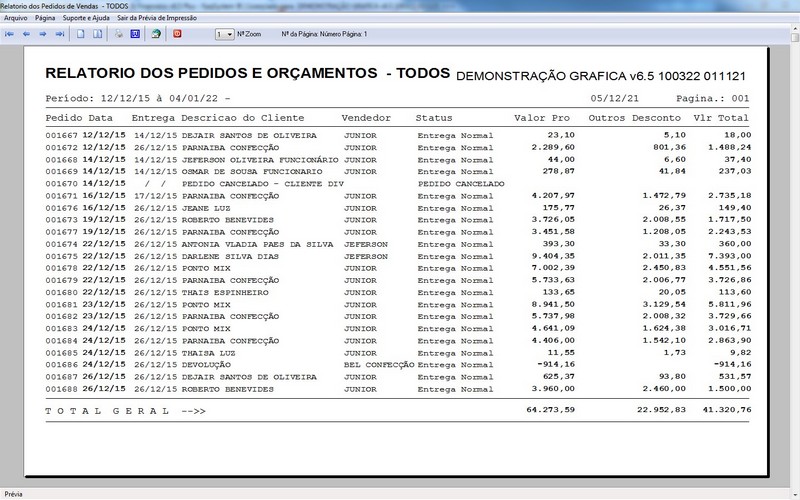Open the Nº Zoom dropdown
Screen dimensions: 800x500
[x=224, y=34]
